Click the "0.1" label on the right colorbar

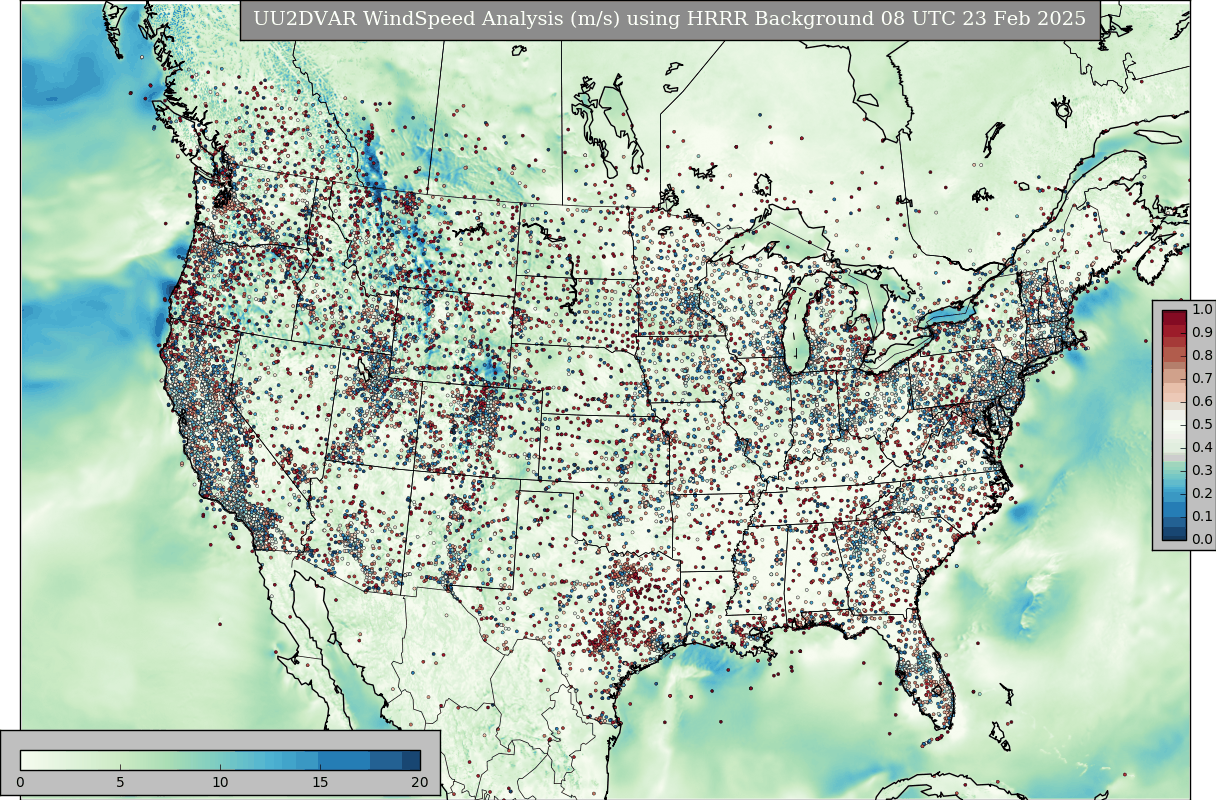[x=1202, y=517]
